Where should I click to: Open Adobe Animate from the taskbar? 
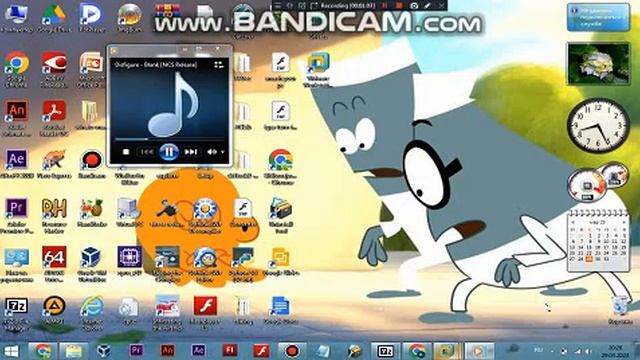pos(167,351)
